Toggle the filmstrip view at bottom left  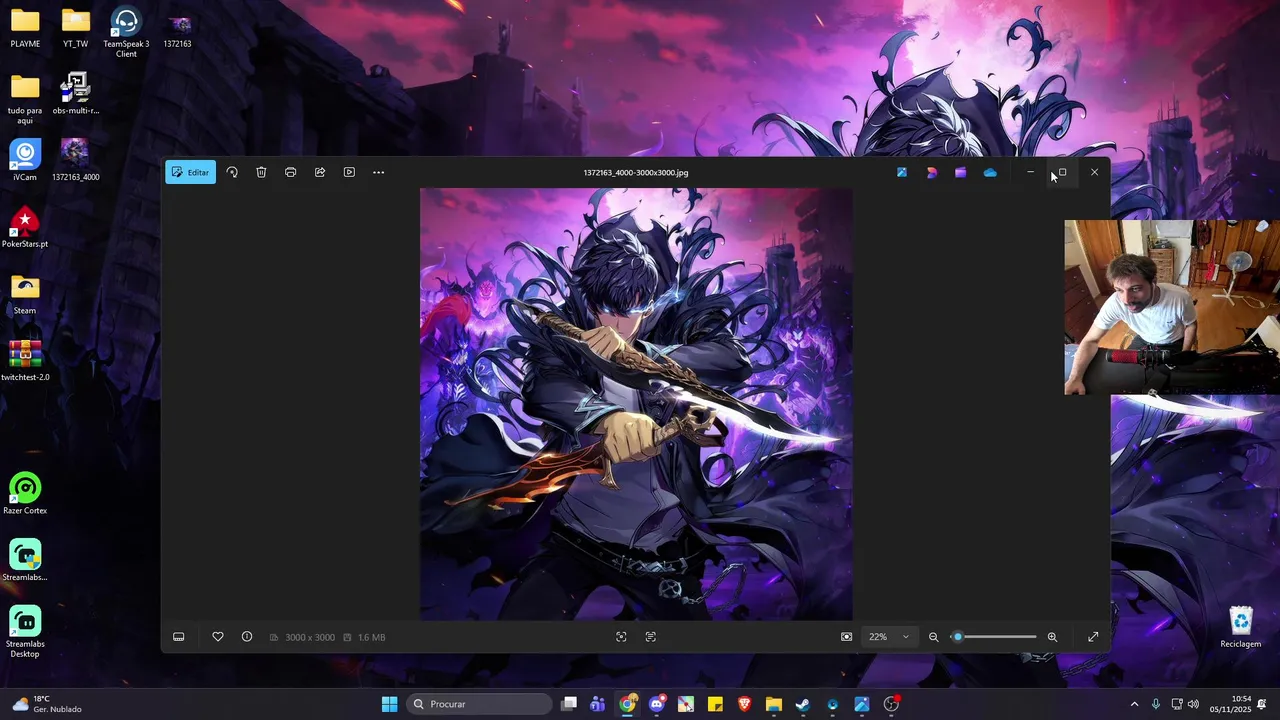[x=179, y=637]
